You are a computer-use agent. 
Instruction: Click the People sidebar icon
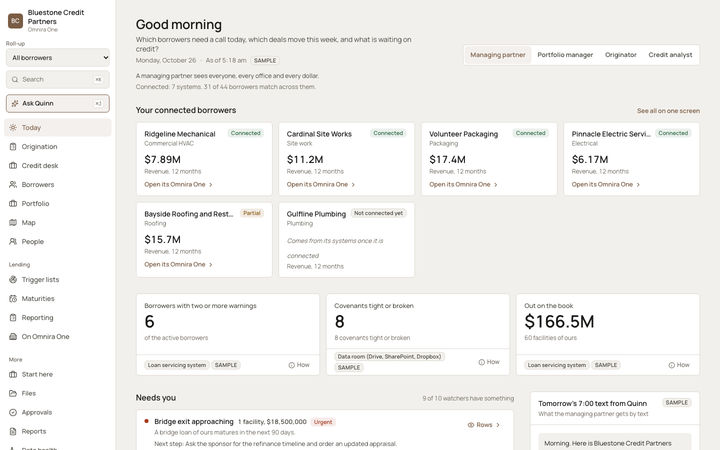pyautogui.click(x=13, y=242)
